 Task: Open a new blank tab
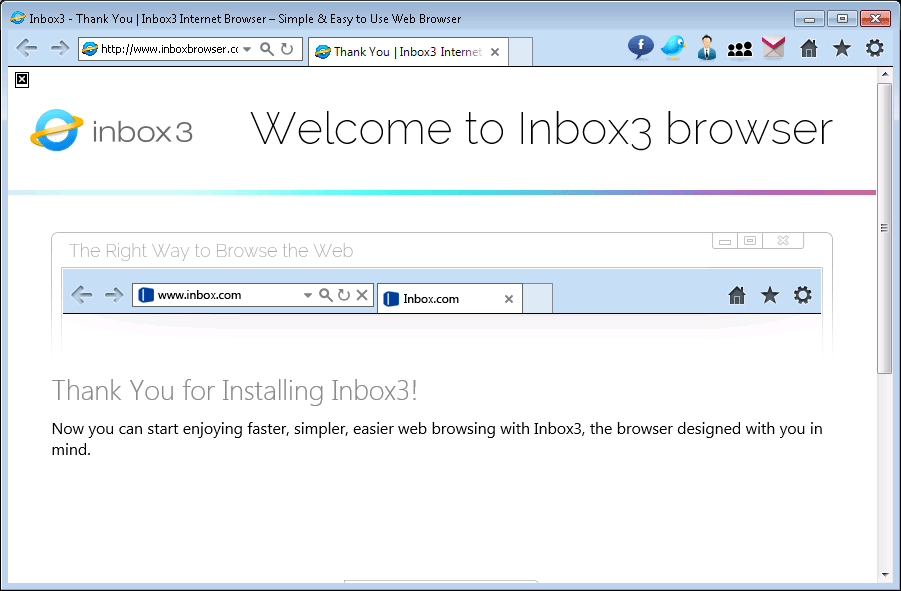(520, 52)
